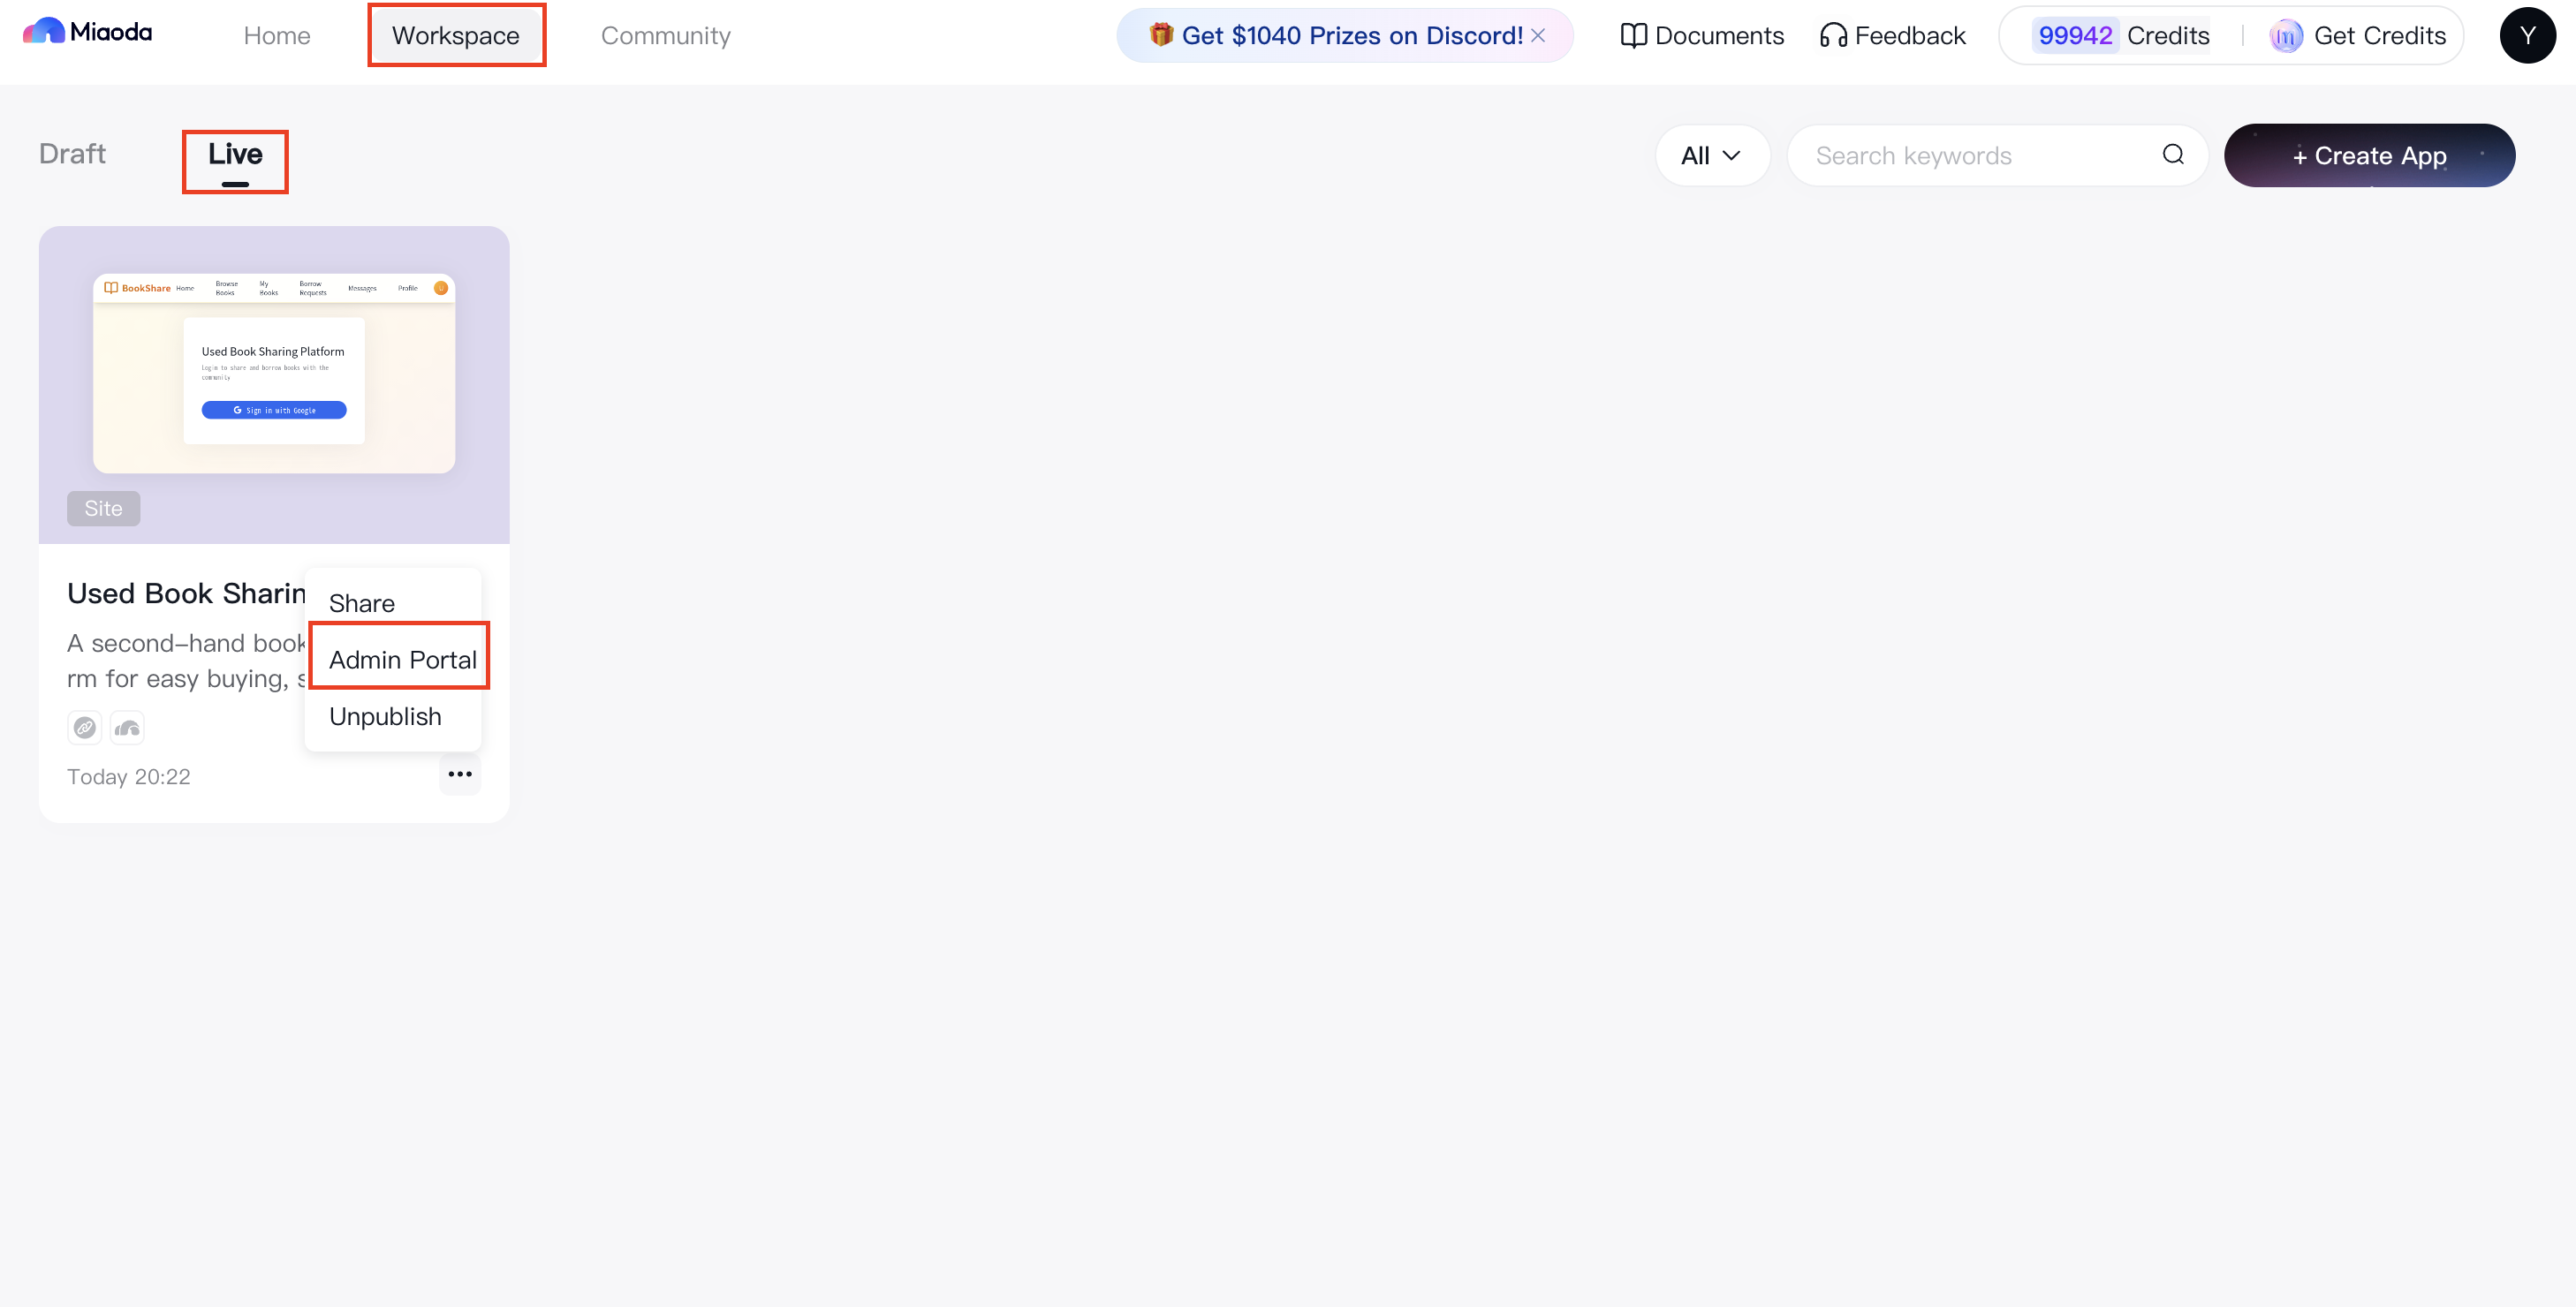Screen dimensions: 2576x1307
Task: Open the three-dot more options menu
Action: [x=459, y=774]
